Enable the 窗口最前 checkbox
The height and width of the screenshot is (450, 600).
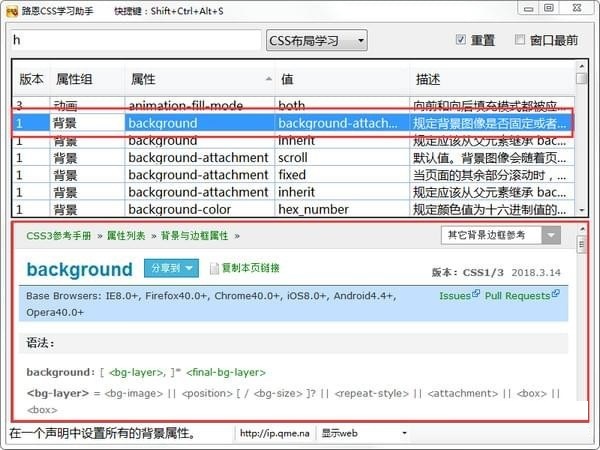520,40
